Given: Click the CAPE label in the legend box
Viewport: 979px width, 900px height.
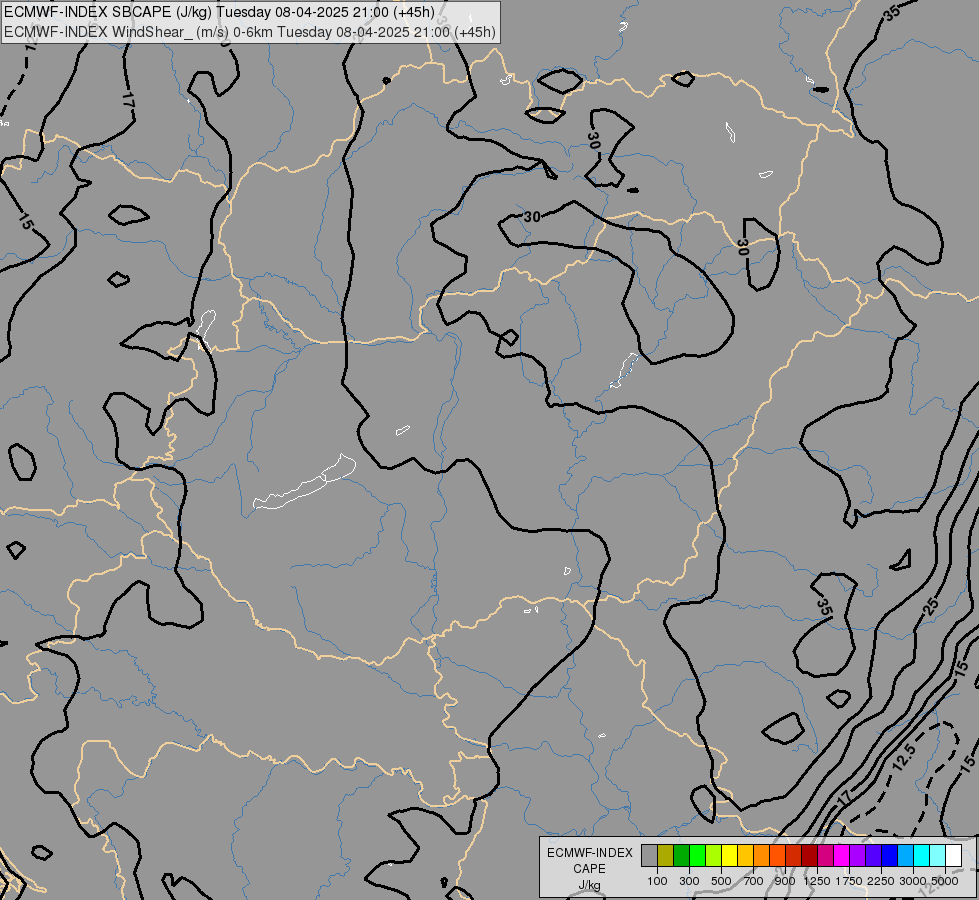Looking at the screenshot, I should click(589, 869).
